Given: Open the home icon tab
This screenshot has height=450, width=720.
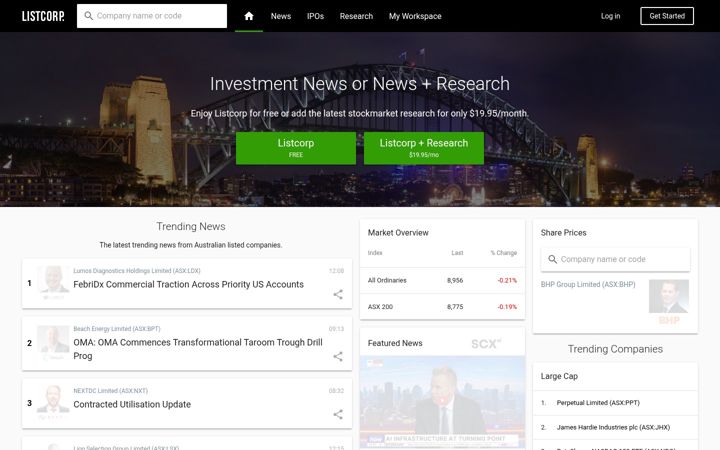Looking at the screenshot, I should [x=249, y=16].
